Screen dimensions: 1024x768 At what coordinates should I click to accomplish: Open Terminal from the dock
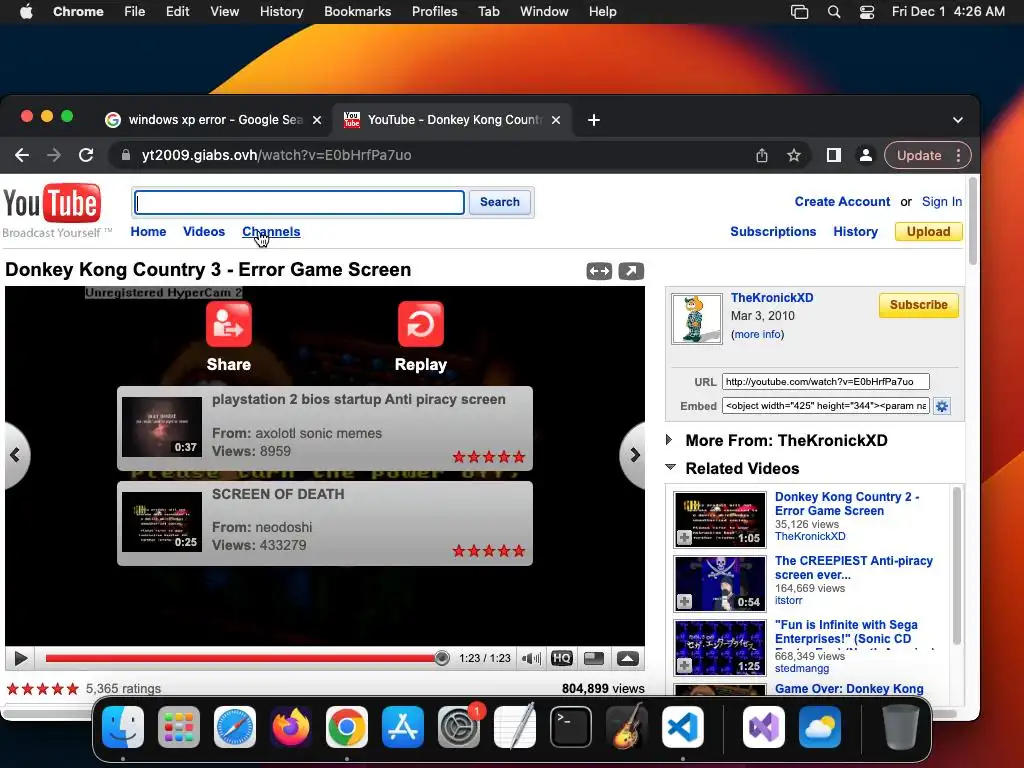(571, 727)
